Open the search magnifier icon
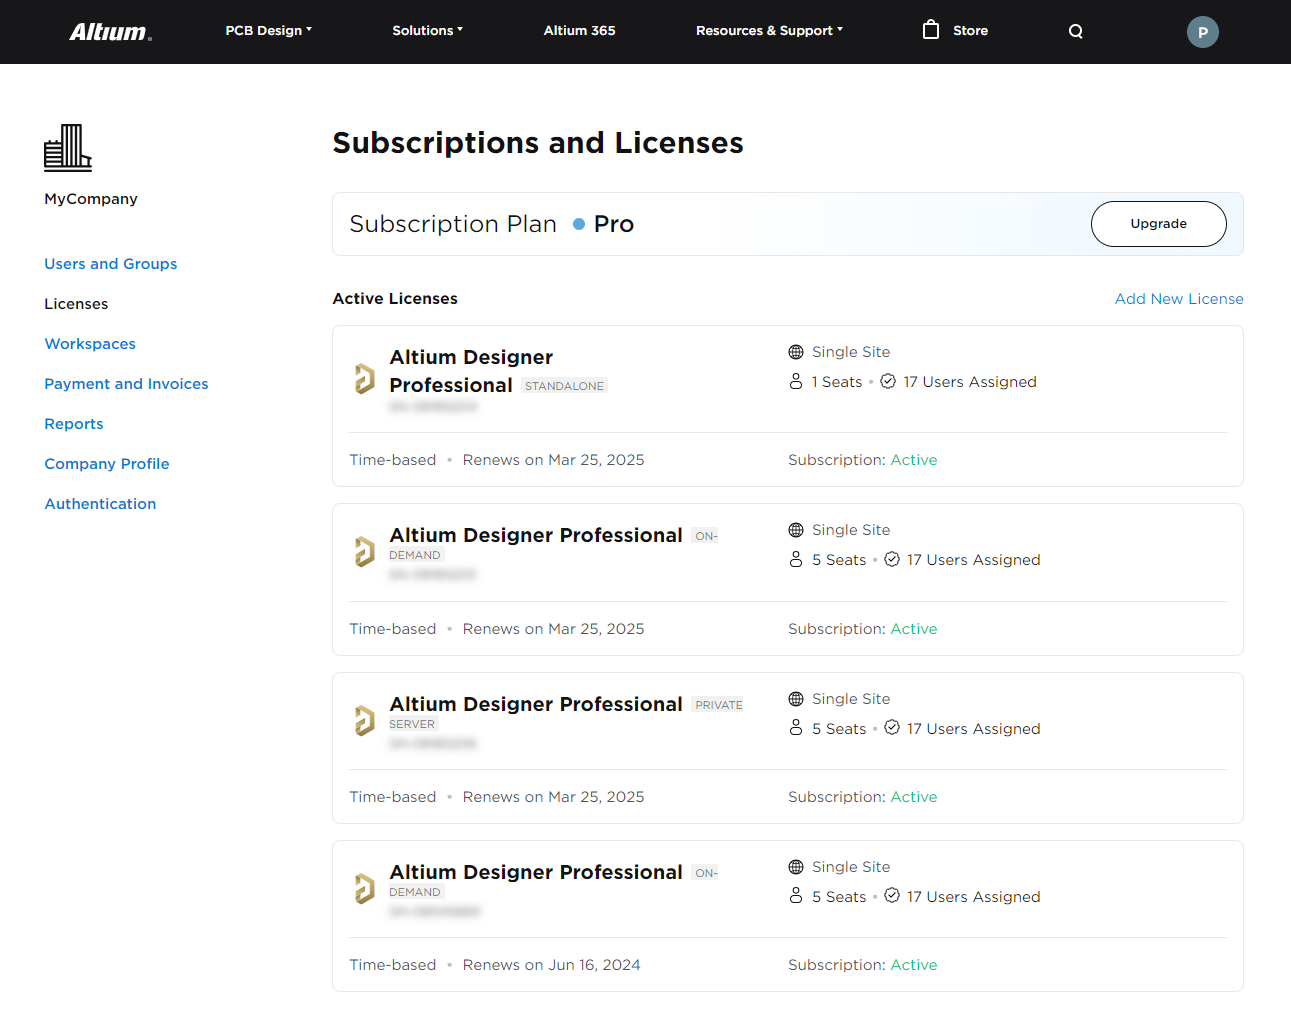 click(x=1075, y=31)
